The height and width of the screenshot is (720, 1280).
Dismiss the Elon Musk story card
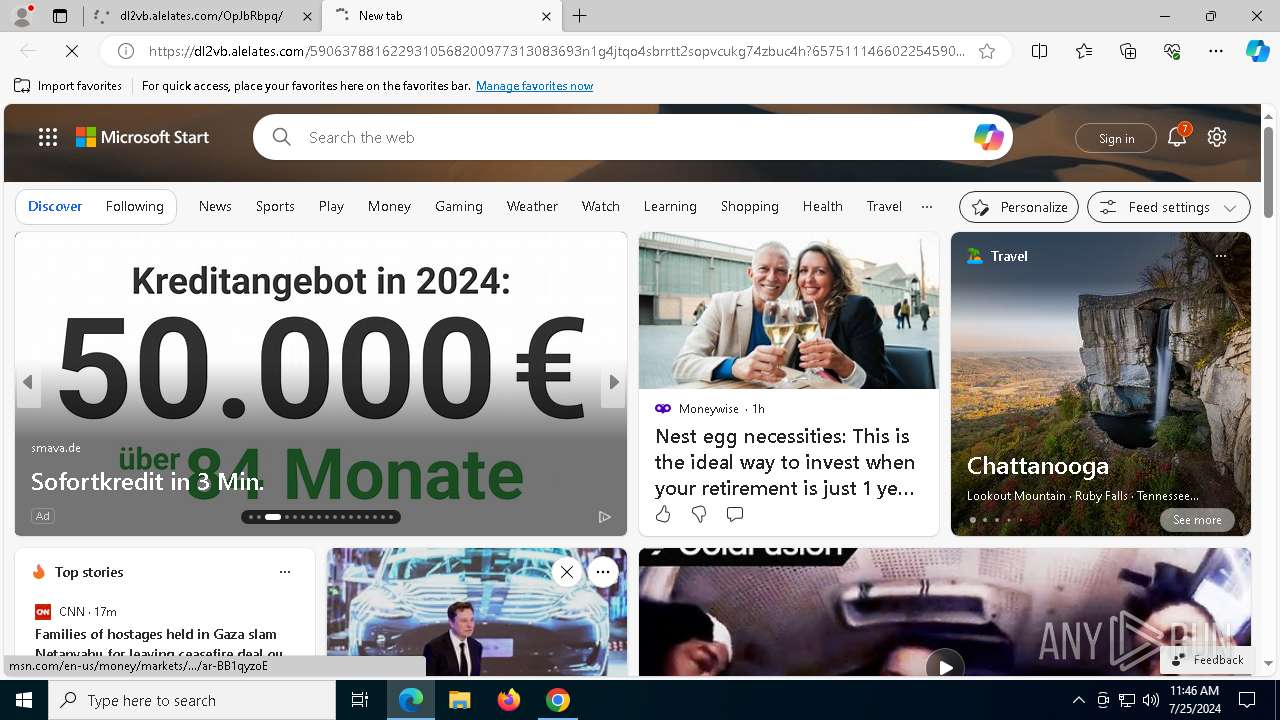pyautogui.click(x=566, y=572)
